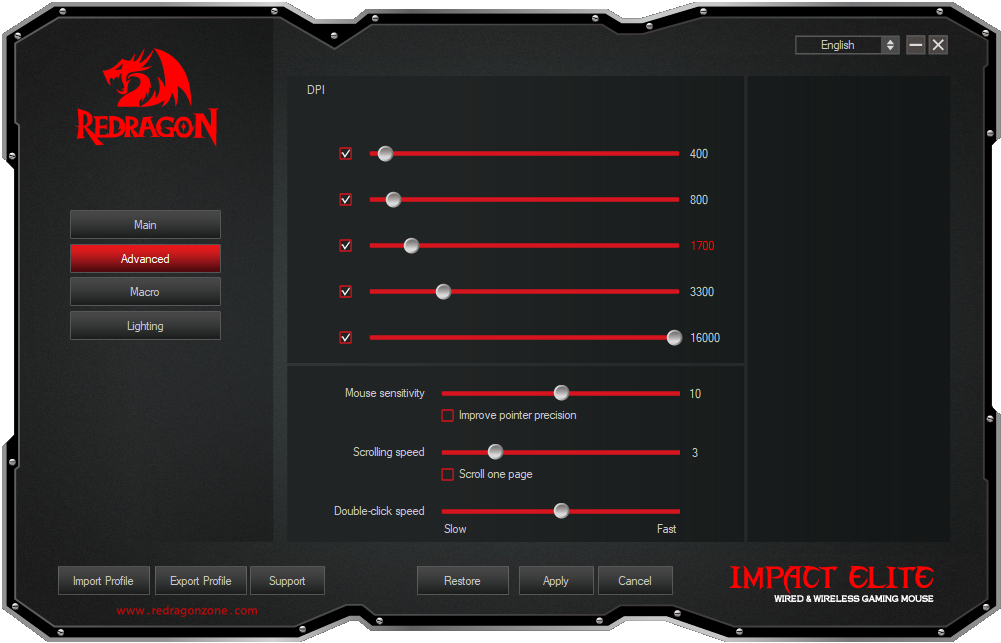Screen dimensions: 1001x643
Task: Click the Scrolling speed label
Action: point(388,452)
